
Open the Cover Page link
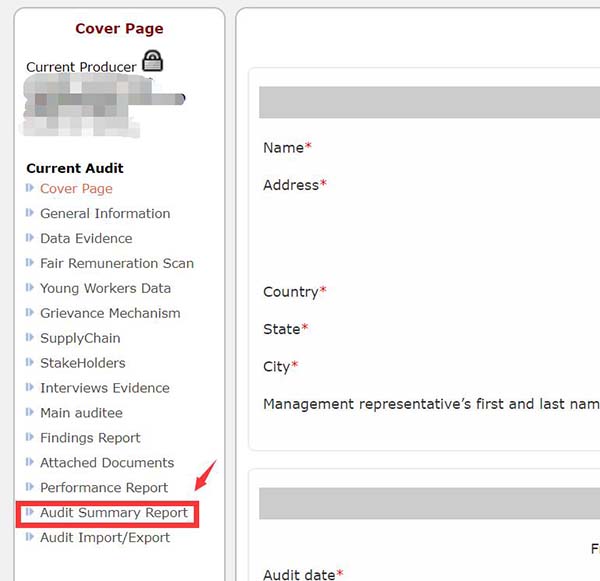point(76,189)
